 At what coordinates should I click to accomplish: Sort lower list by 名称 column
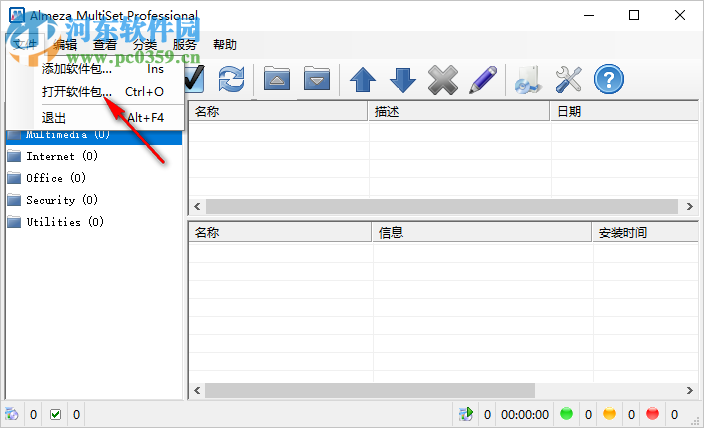point(280,233)
